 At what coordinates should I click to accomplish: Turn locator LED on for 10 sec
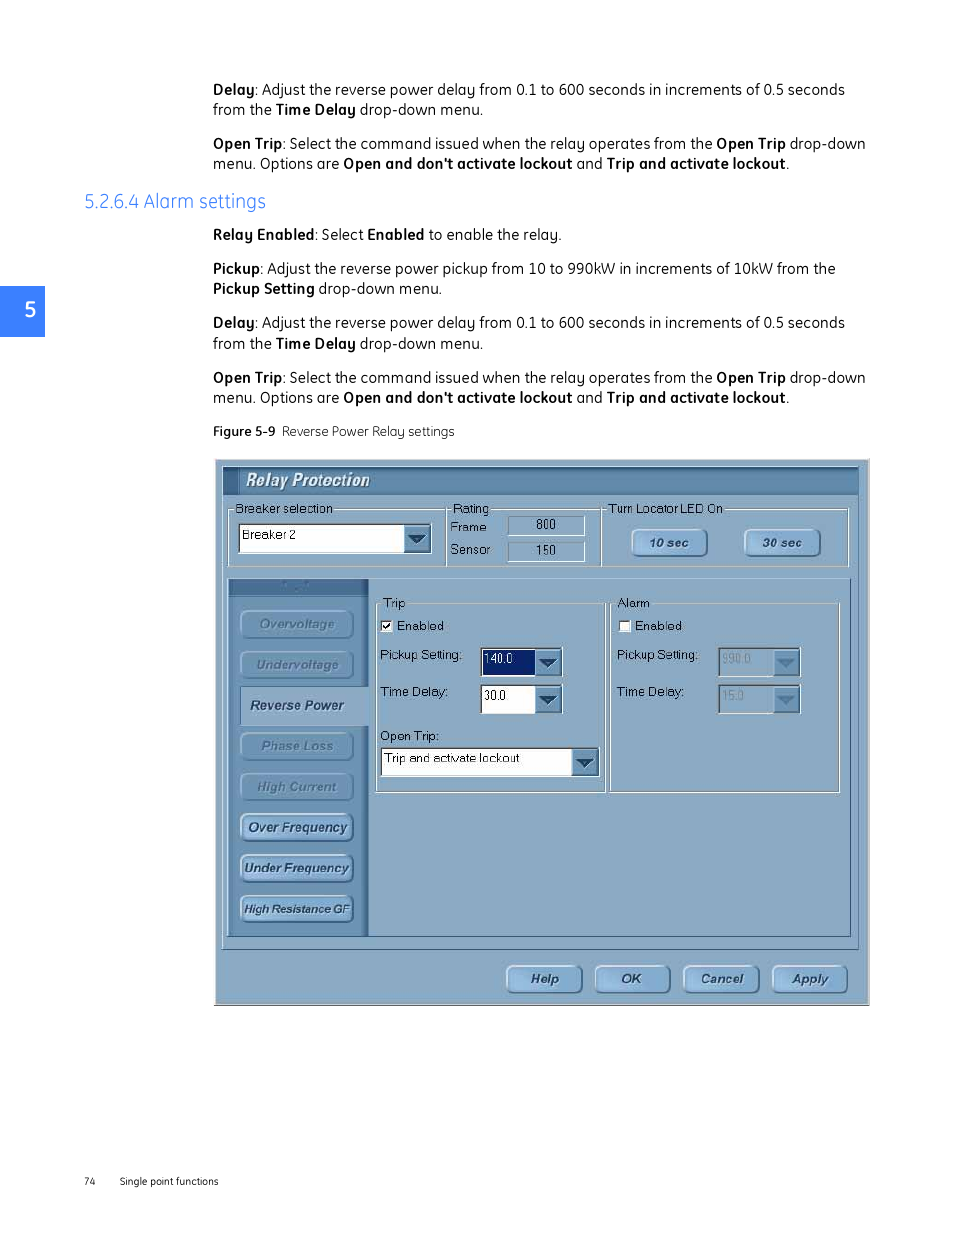(x=669, y=543)
